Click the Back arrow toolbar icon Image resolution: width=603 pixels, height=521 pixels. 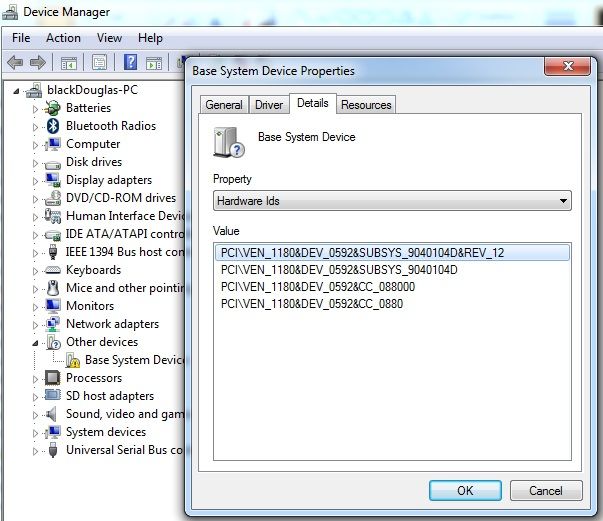pos(15,62)
